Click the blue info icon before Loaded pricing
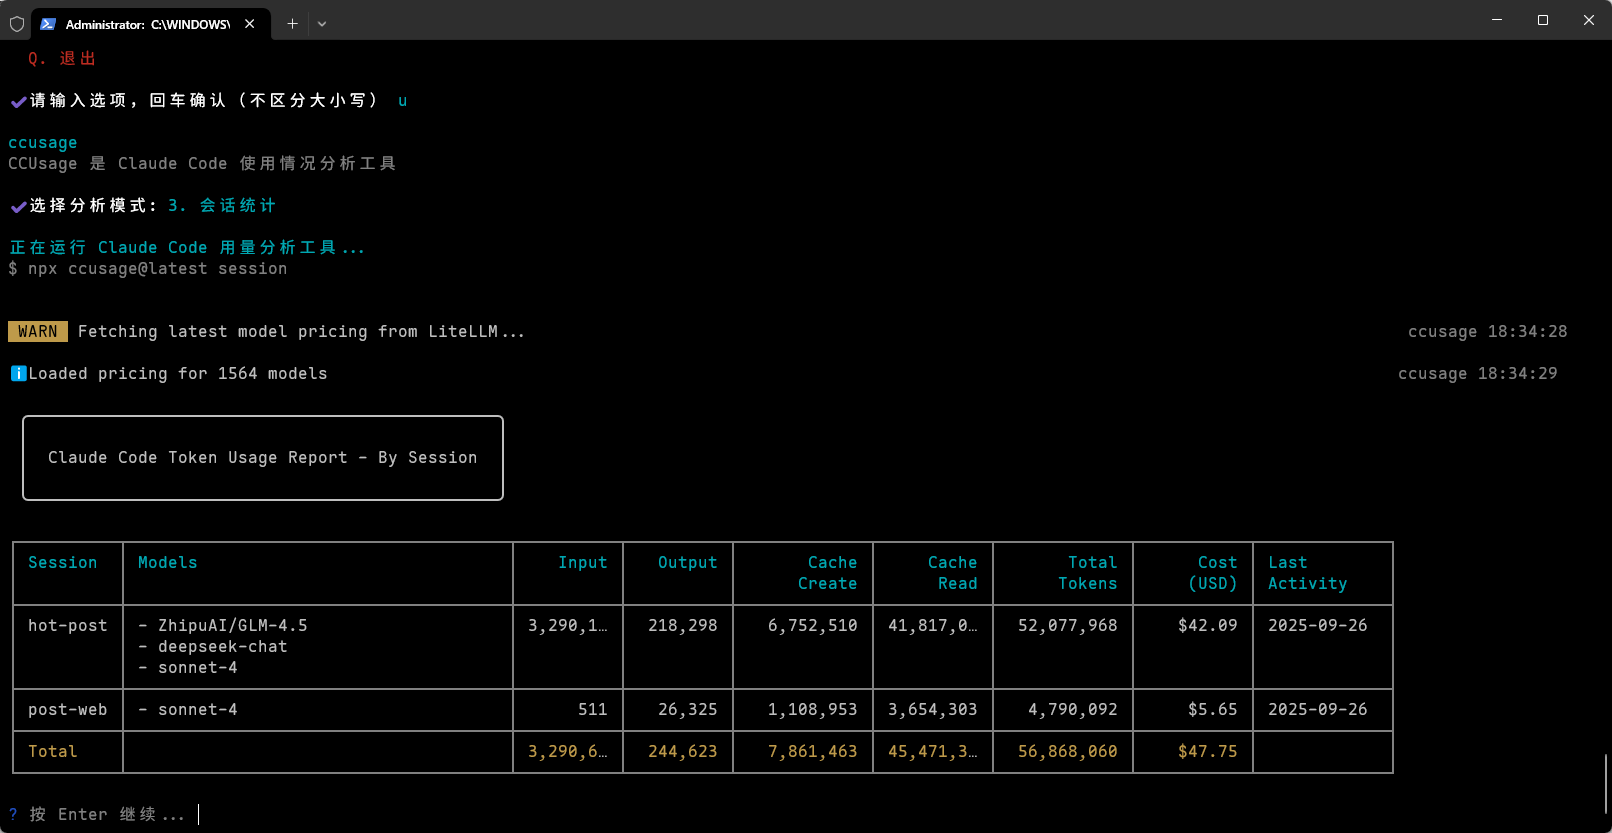Viewport: 1612px width, 833px height. click(18, 374)
